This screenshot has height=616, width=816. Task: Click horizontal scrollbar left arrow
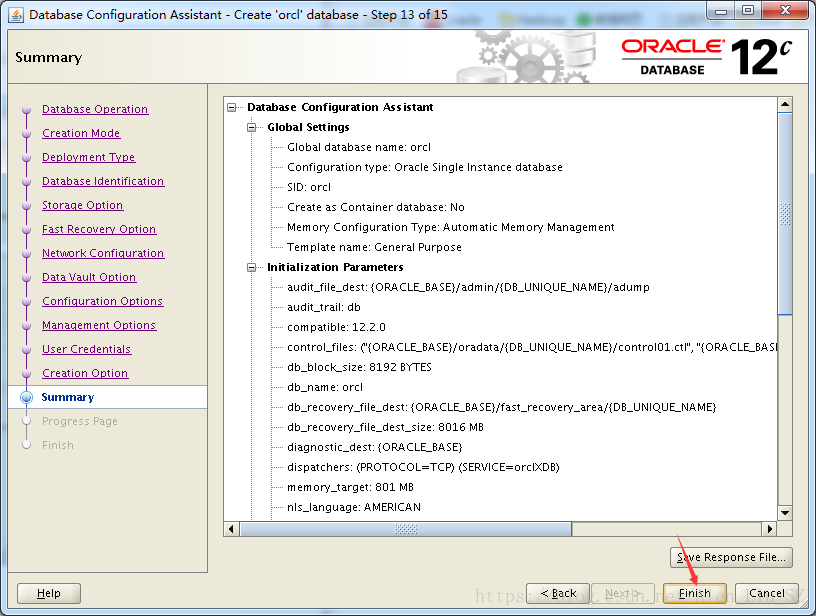232,529
